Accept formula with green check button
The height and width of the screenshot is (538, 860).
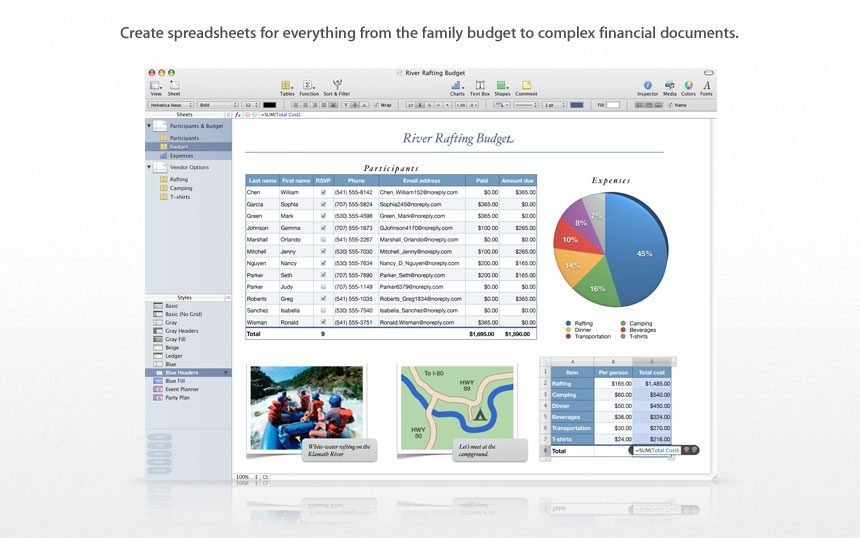coord(254,115)
